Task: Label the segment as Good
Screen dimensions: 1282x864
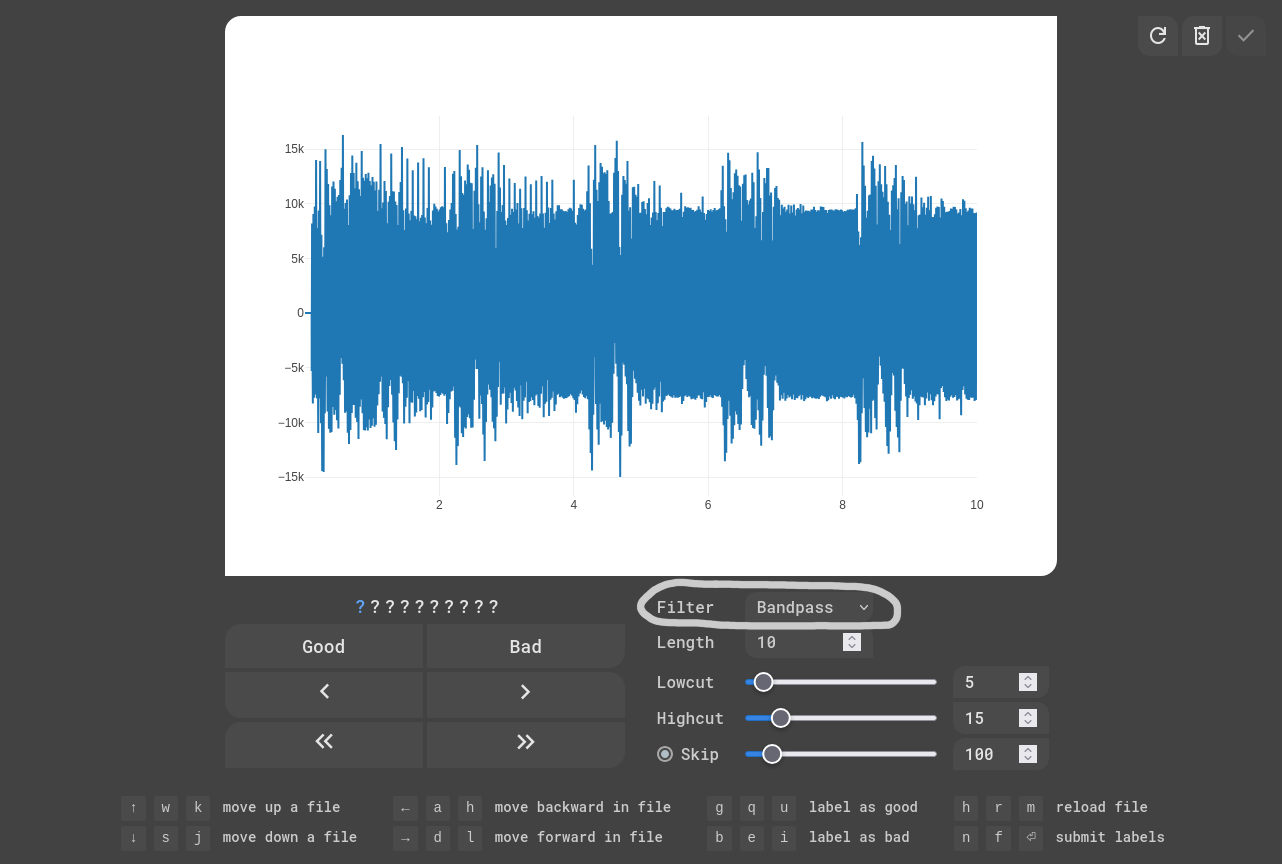Action: click(x=324, y=647)
